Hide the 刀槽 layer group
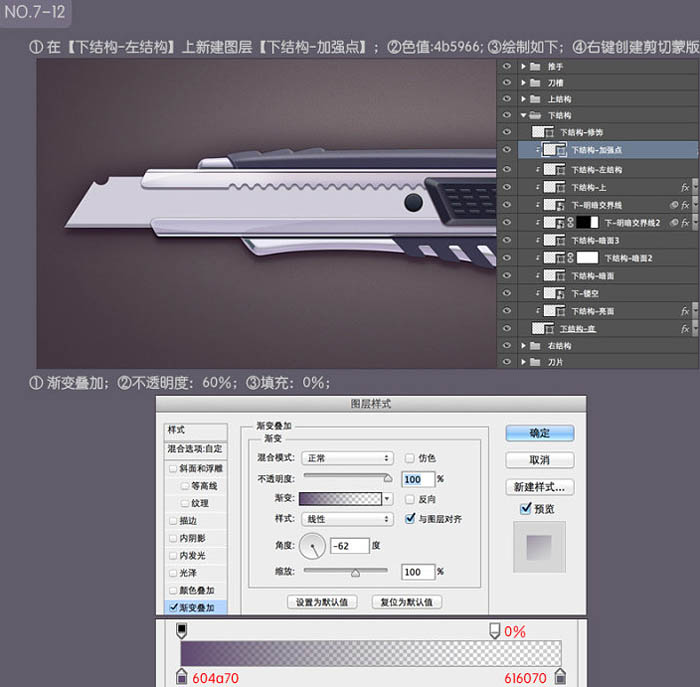 tap(506, 83)
